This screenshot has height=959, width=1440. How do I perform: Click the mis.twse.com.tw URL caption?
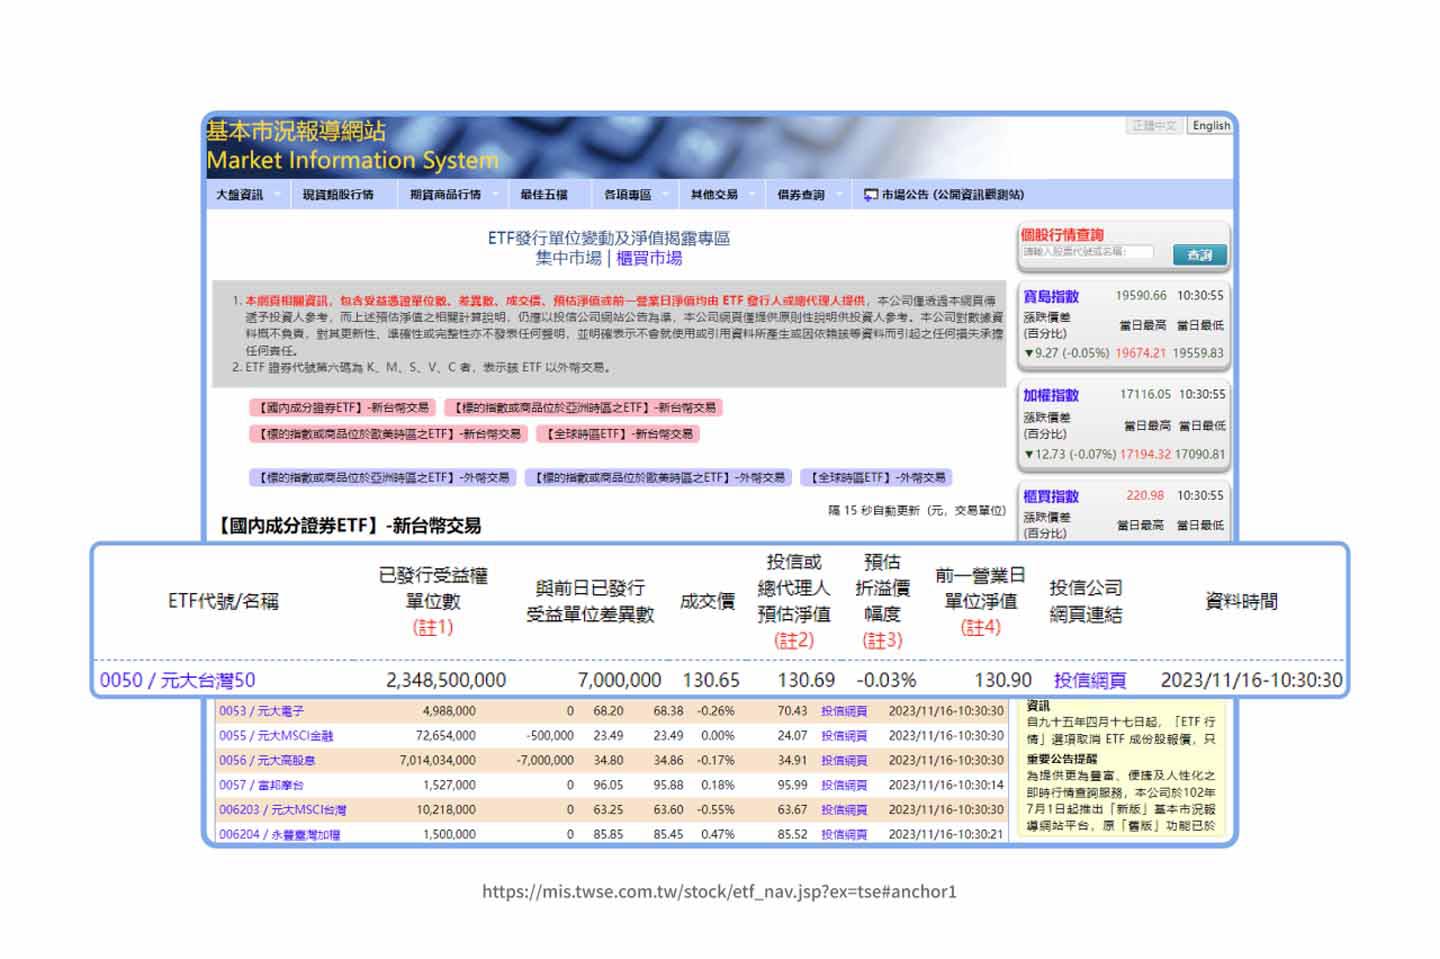click(x=719, y=891)
